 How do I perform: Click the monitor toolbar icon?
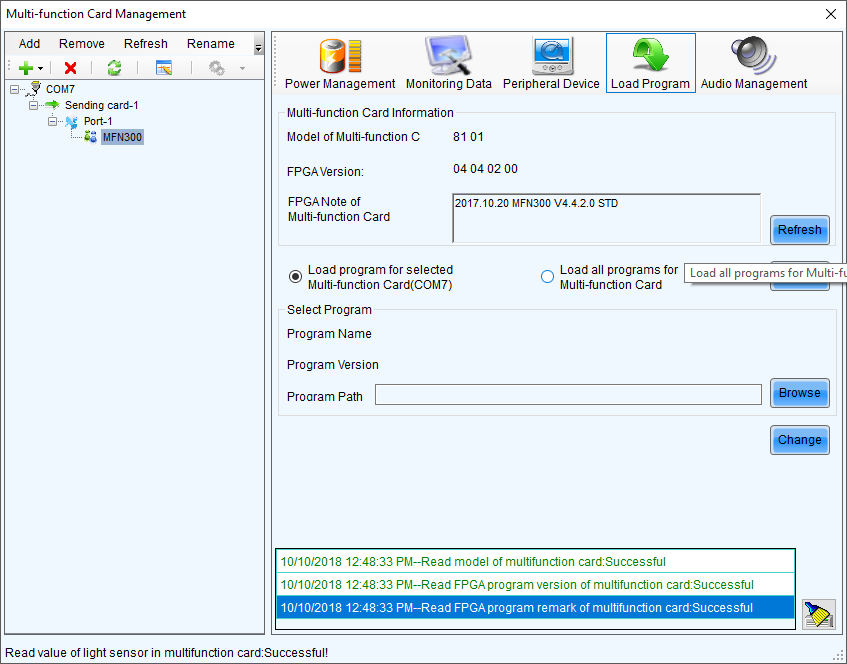click(163, 68)
